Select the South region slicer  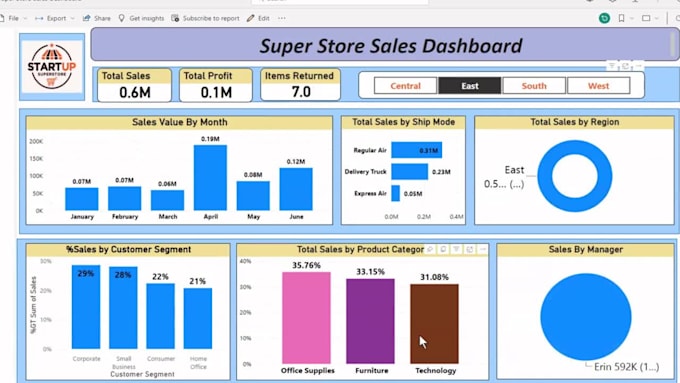[534, 86]
